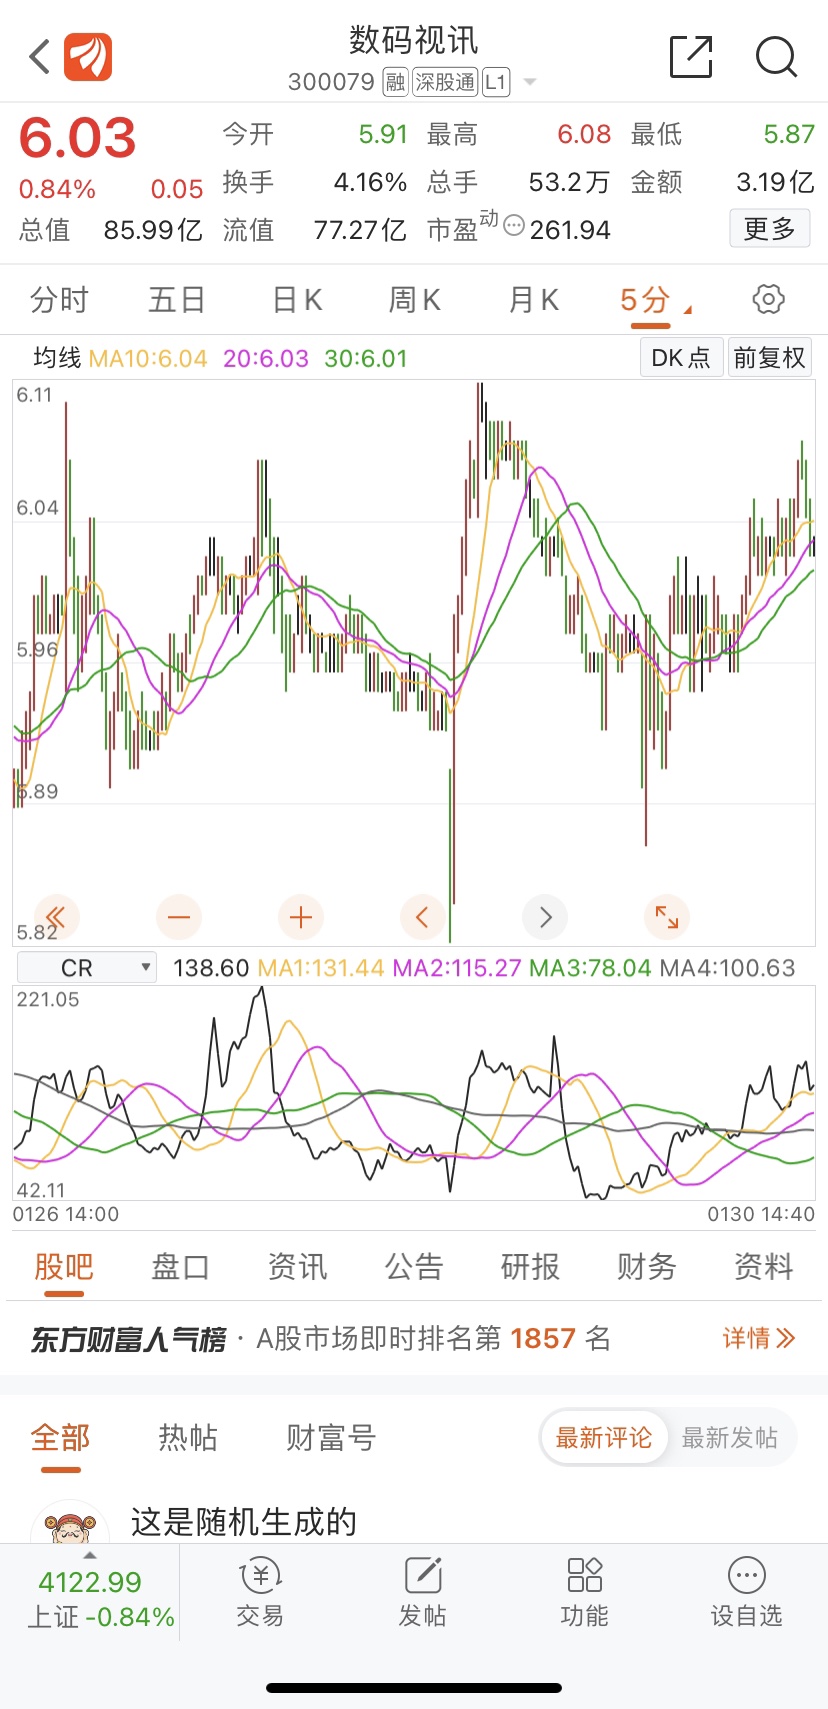Open the 公告 tab
The height and width of the screenshot is (1709, 828).
[x=414, y=1267]
